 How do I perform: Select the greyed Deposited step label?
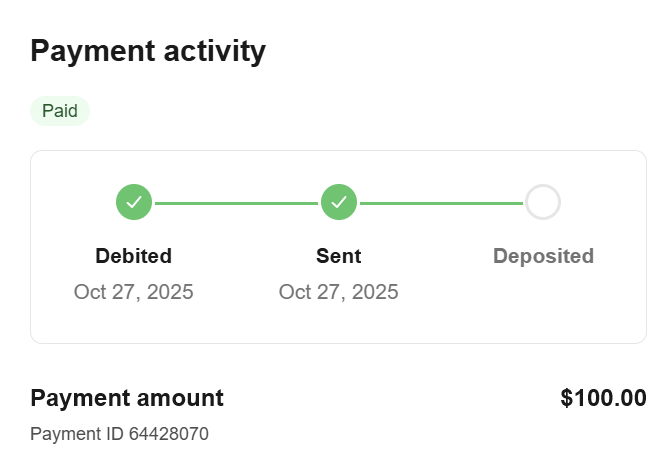coord(543,256)
